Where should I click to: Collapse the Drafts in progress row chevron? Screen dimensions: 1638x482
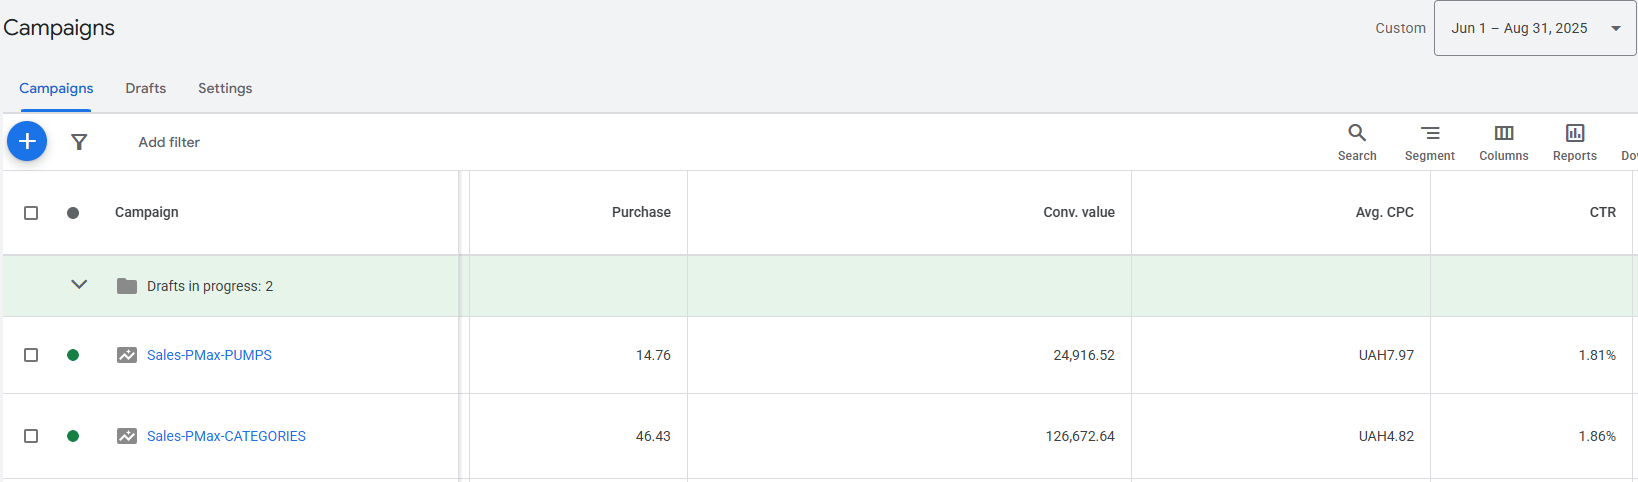tap(79, 285)
